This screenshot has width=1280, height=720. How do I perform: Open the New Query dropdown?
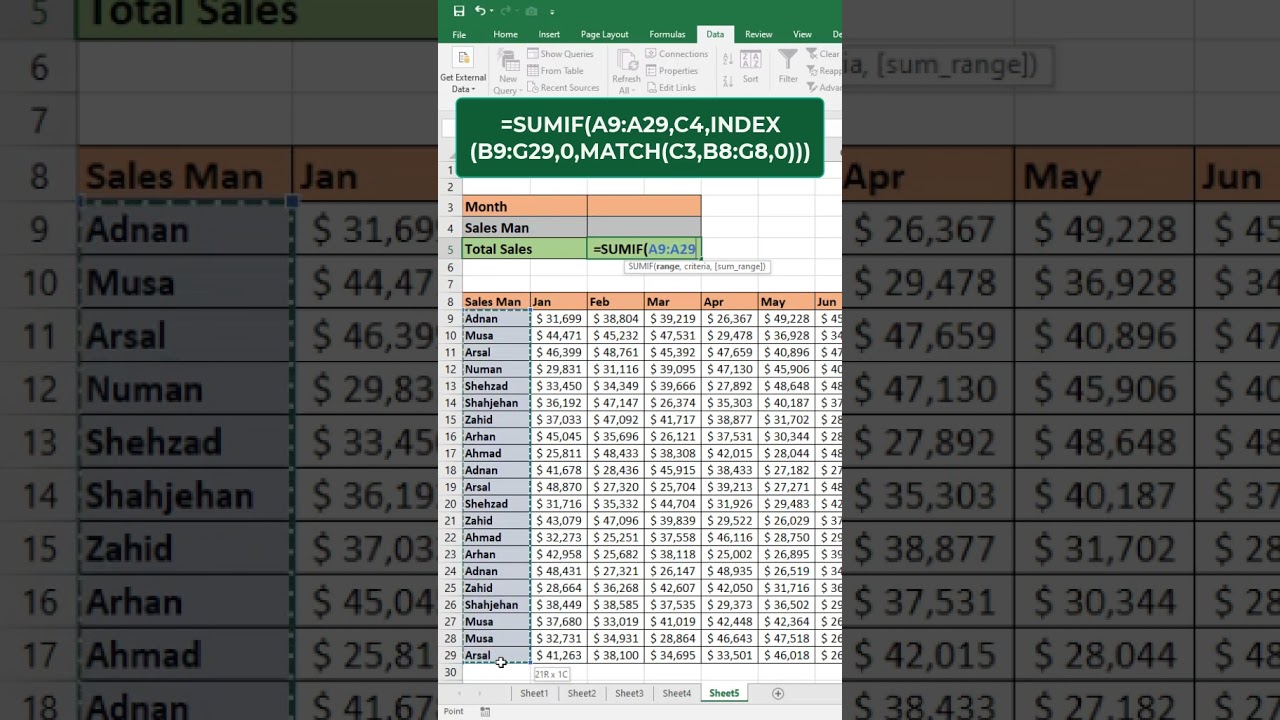point(508,73)
